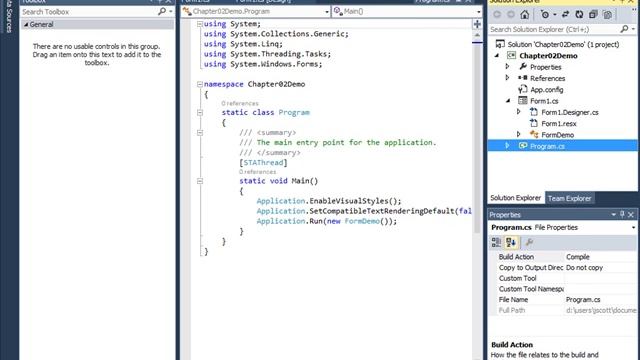Expand the FormDemo node

point(519,134)
